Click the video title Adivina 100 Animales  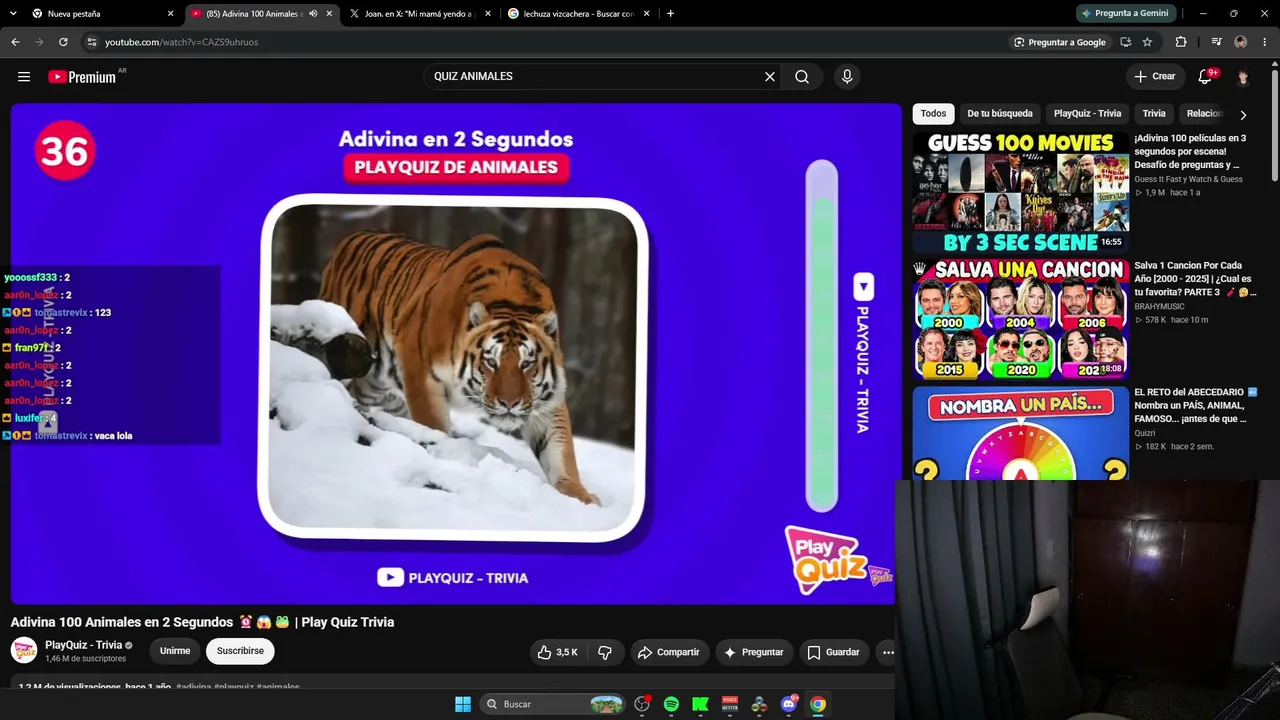click(202, 622)
